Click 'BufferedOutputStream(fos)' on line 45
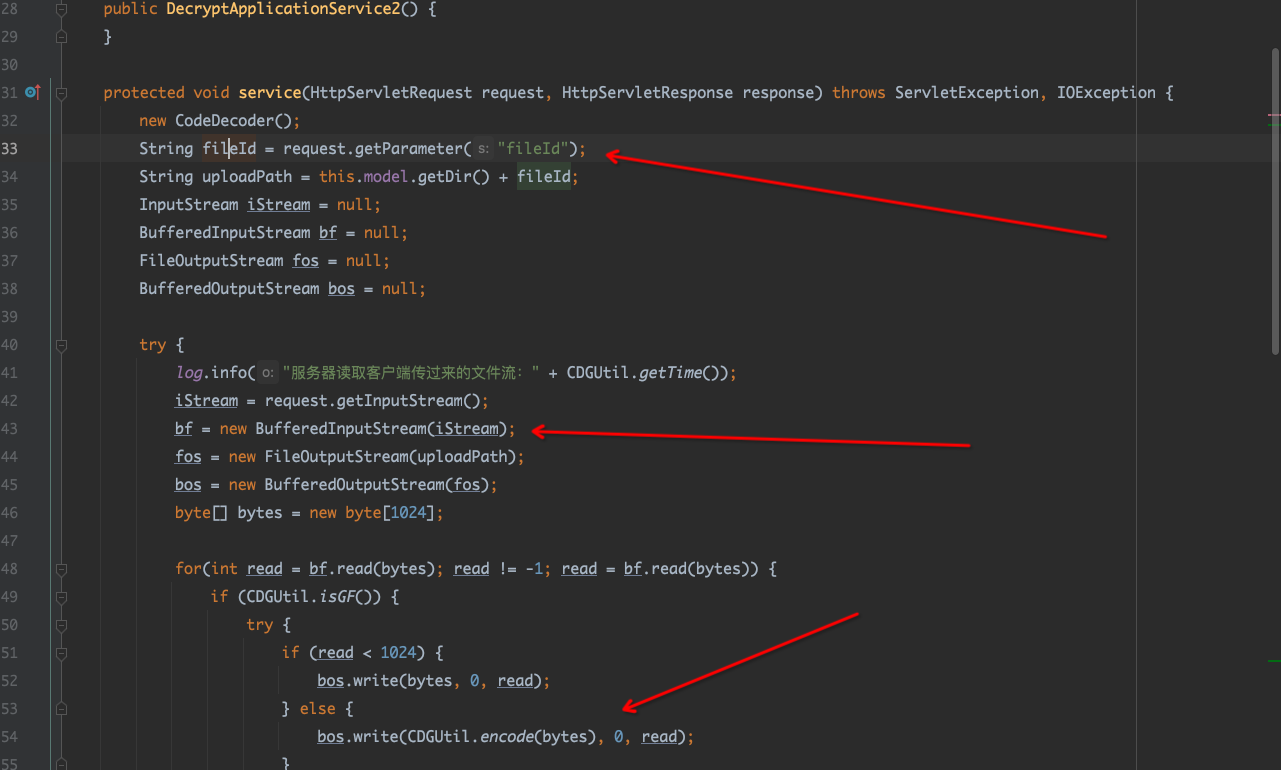Image resolution: width=1281 pixels, height=770 pixels. click(x=377, y=485)
